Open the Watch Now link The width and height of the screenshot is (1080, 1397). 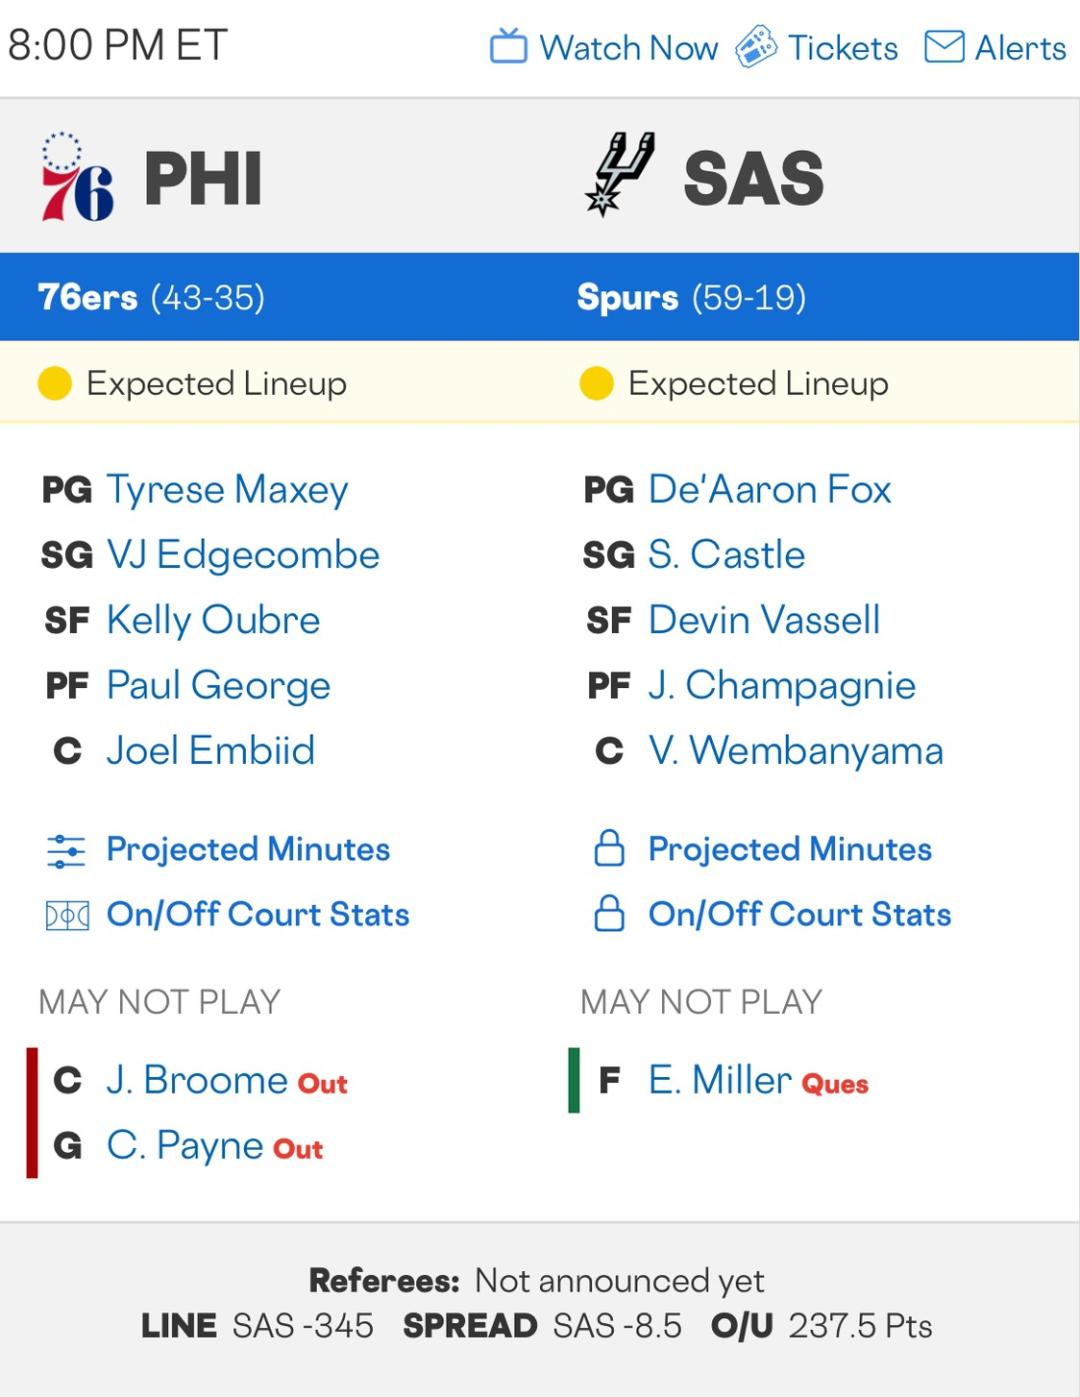(628, 48)
